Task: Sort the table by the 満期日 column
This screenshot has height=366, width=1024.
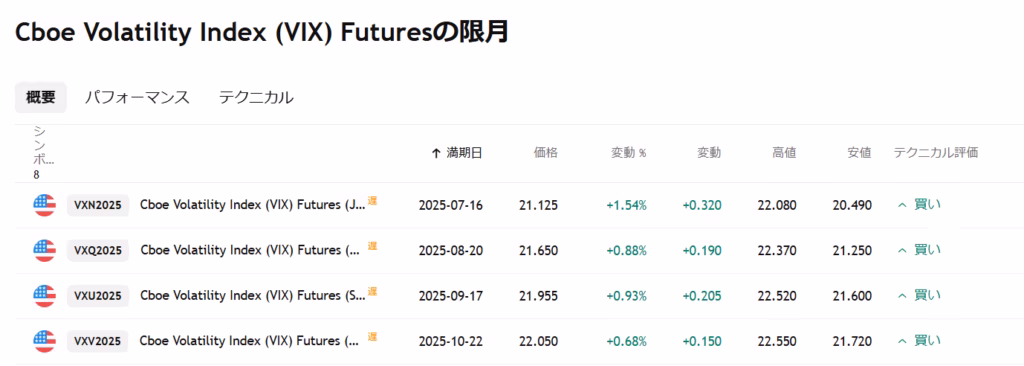Action: point(457,153)
